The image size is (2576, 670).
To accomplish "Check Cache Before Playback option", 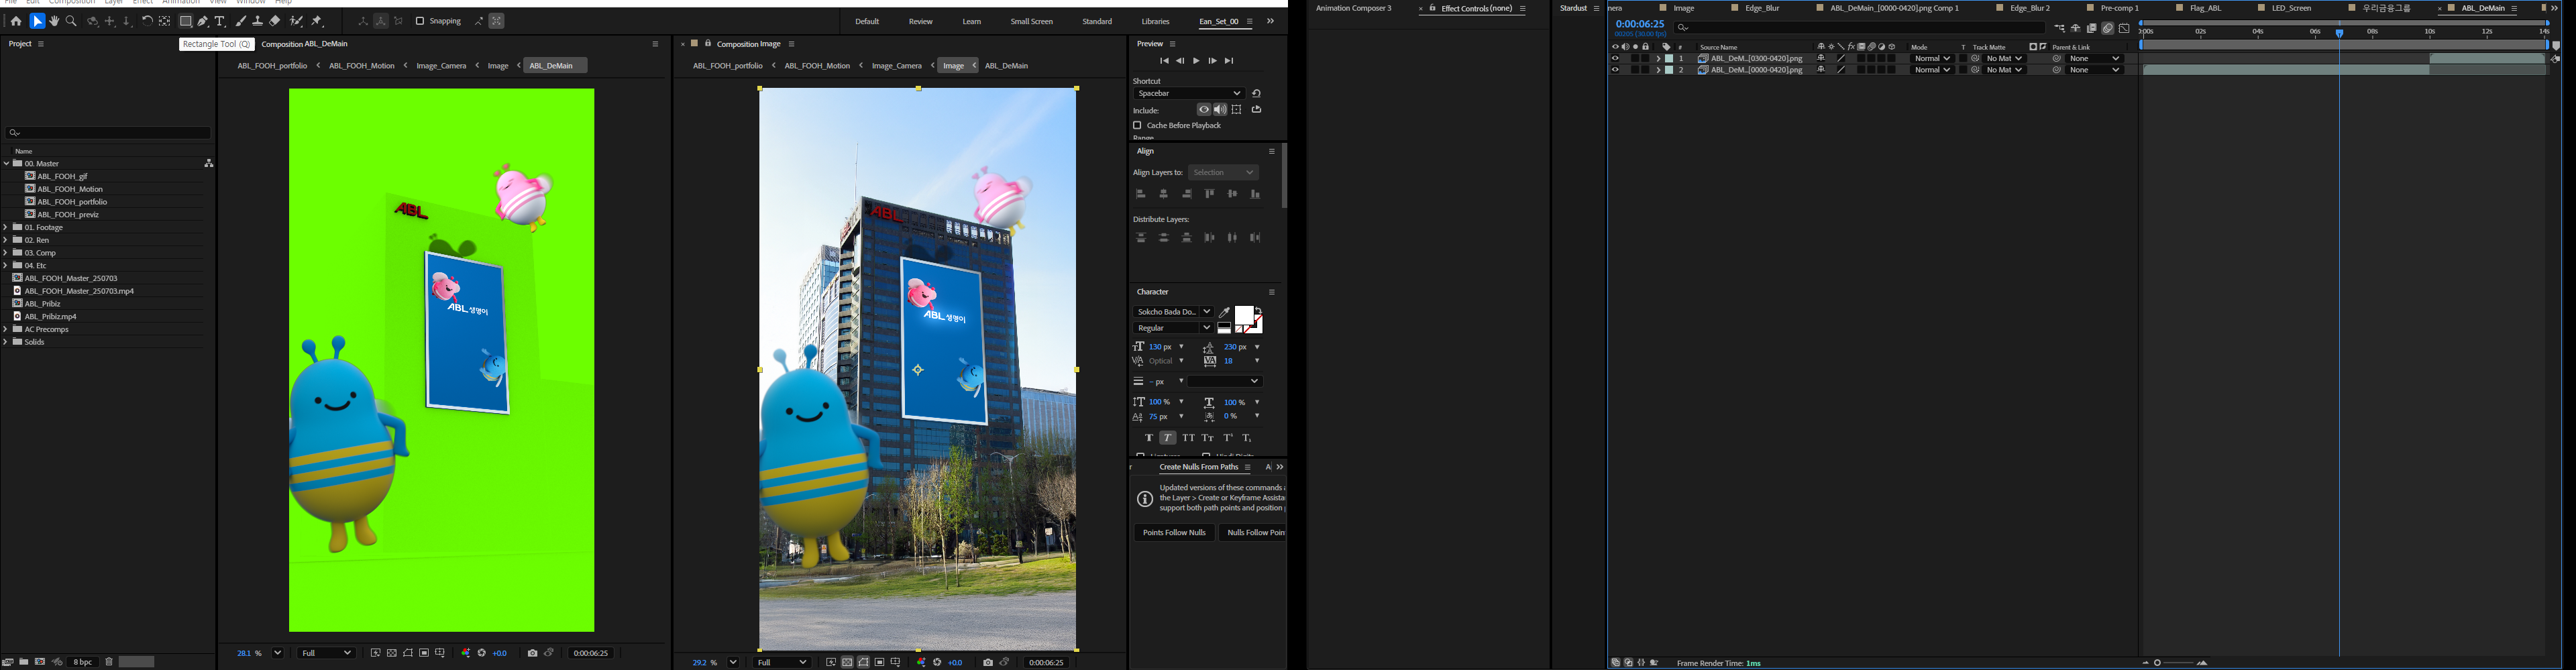I will coord(1137,125).
